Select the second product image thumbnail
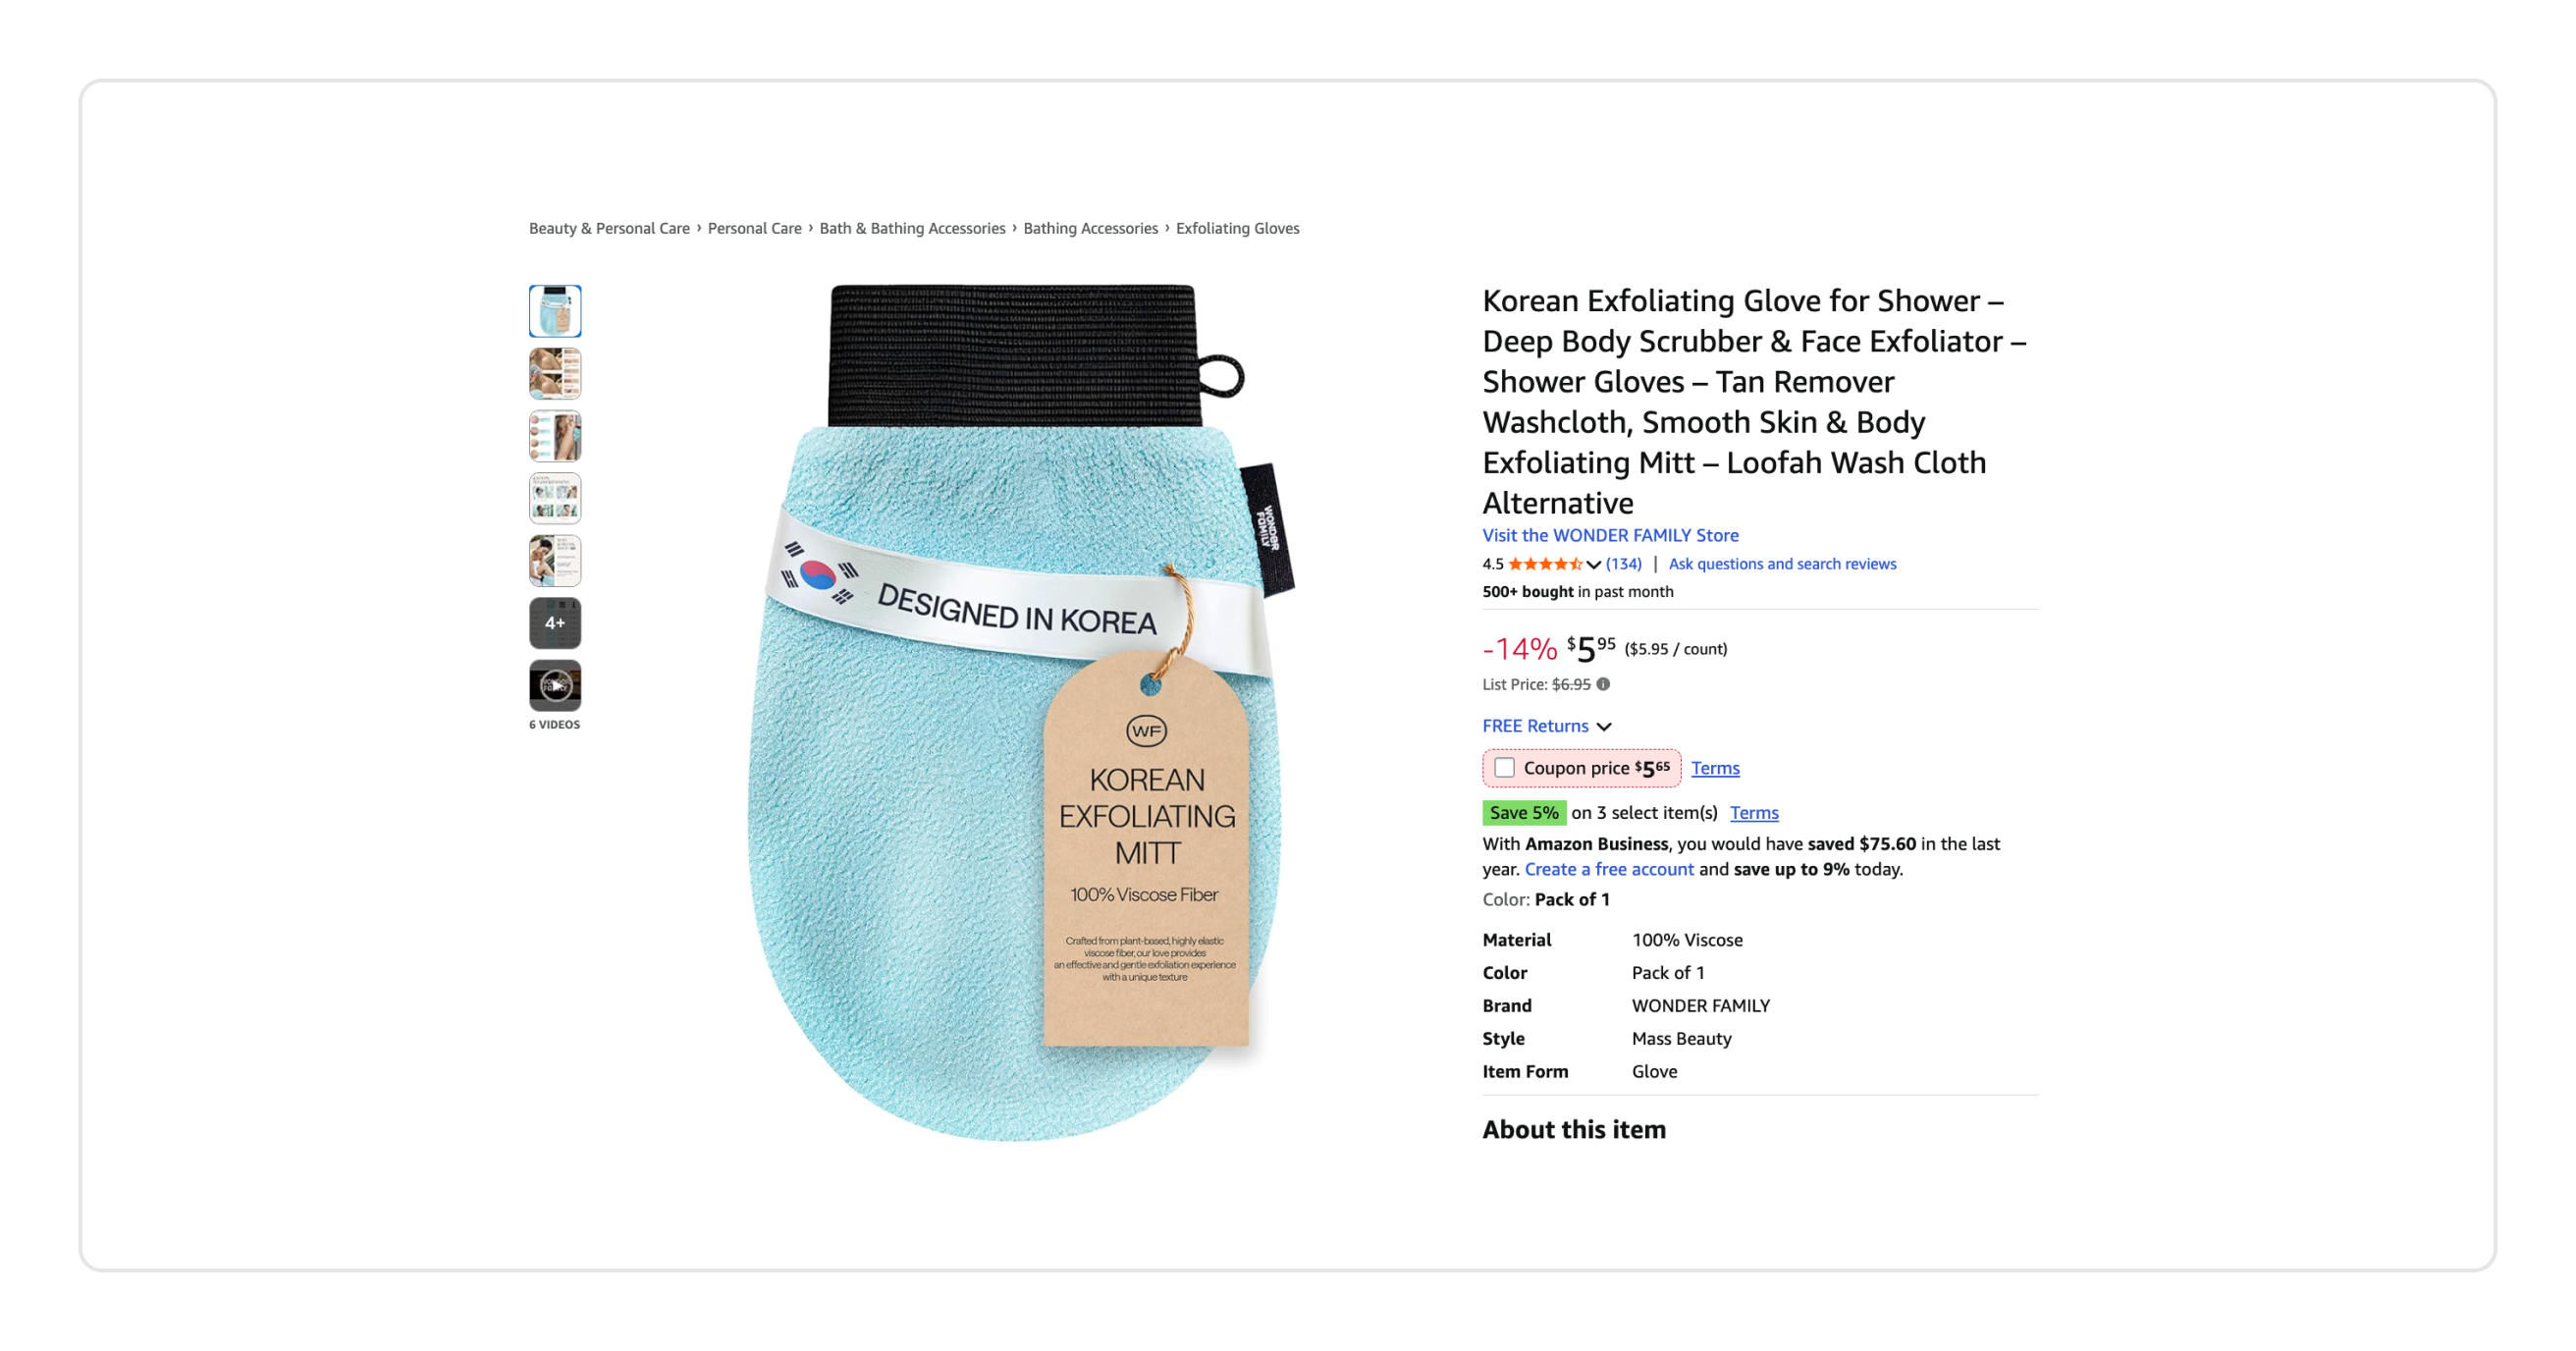This screenshot has height=1351, width=2576. [x=555, y=373]
